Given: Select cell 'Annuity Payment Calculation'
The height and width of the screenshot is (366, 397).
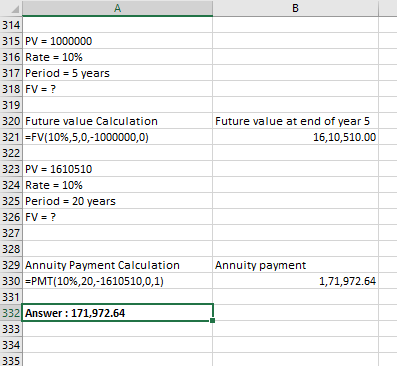Looking at the screenshot, I should click(x=117, y=265).
